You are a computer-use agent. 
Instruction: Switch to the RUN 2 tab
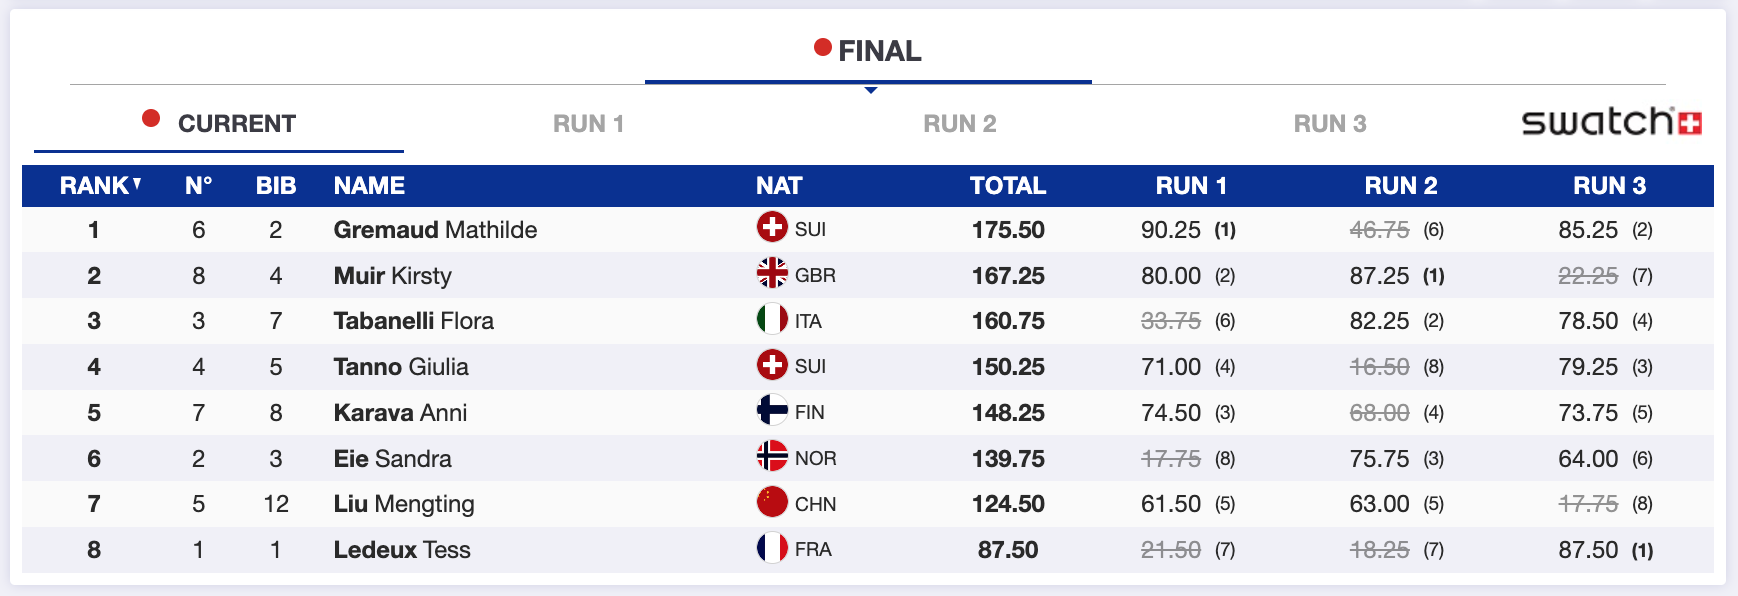click(x=959, y=124)
